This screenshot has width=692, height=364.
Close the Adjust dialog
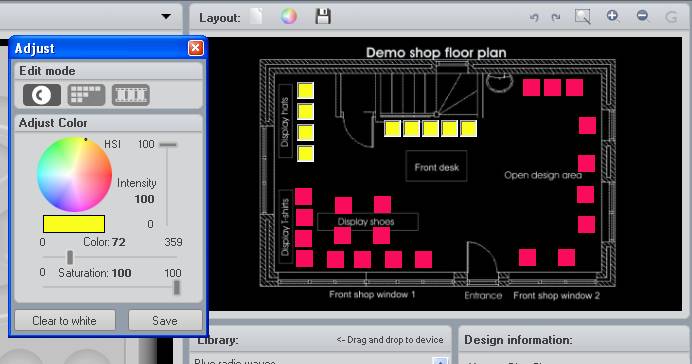196,48
